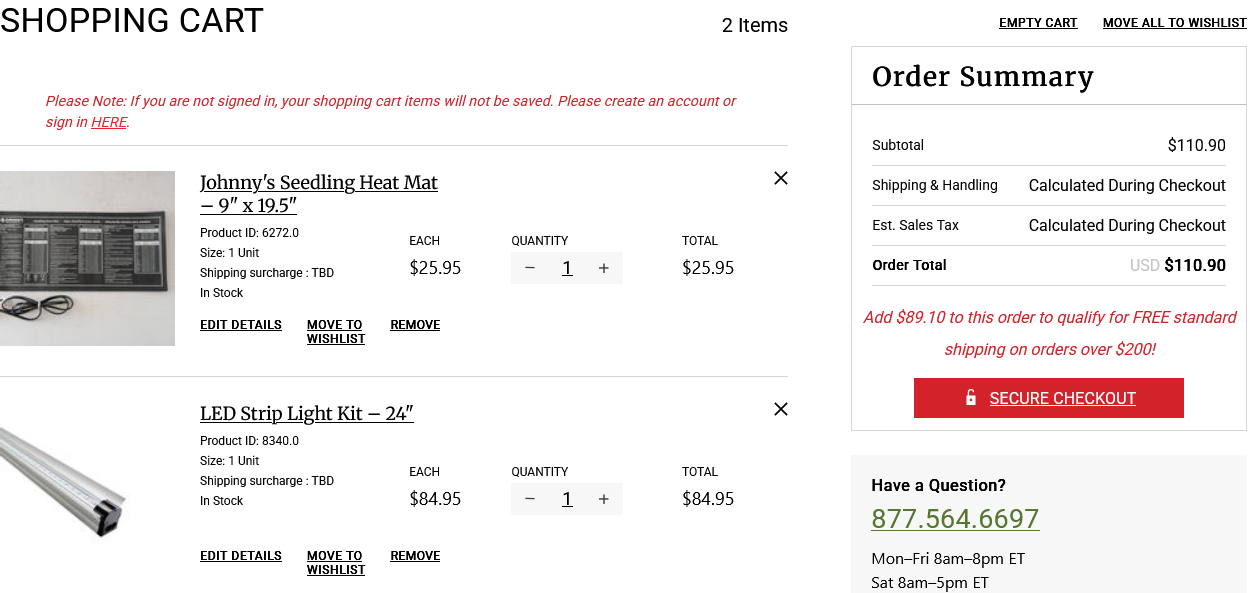
Task: Select the Heat Mat quantity field
Action: 567,268
